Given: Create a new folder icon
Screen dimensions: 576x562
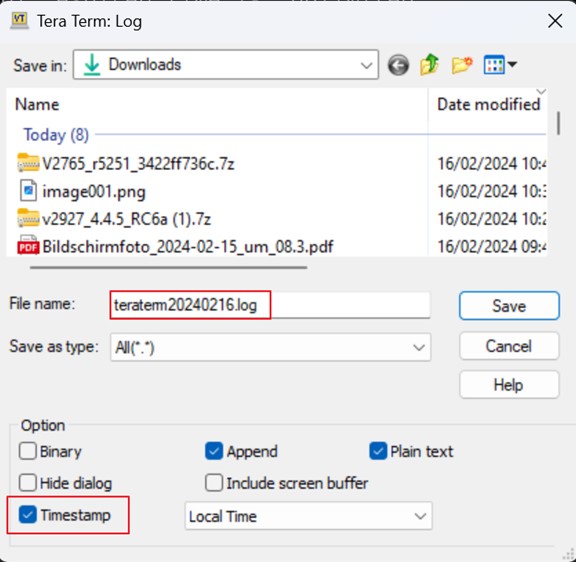Looking at the screenshot, I should tap(462, 65).
